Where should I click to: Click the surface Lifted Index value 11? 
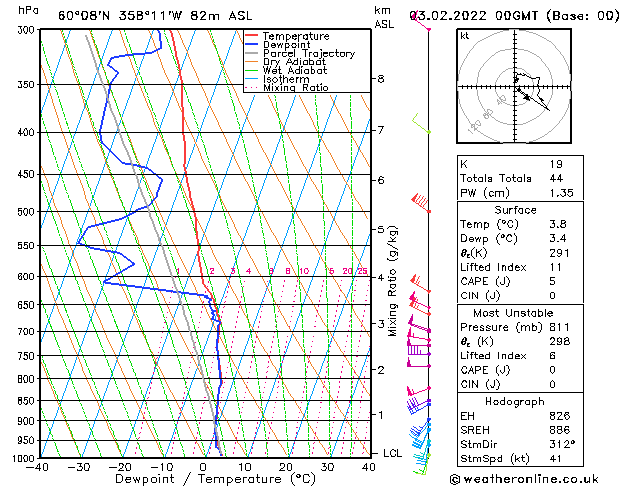(x=556, y=267)
